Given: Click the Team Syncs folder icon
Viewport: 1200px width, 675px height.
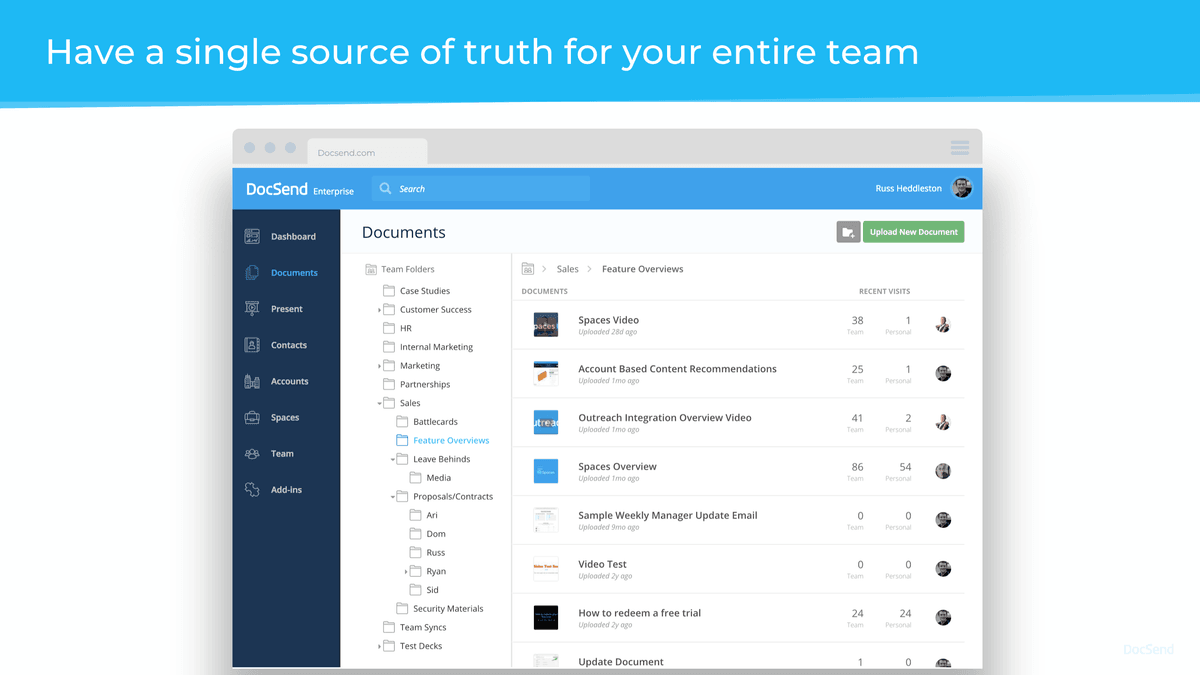Looking at the screenshot, I should tap(390, 627).
